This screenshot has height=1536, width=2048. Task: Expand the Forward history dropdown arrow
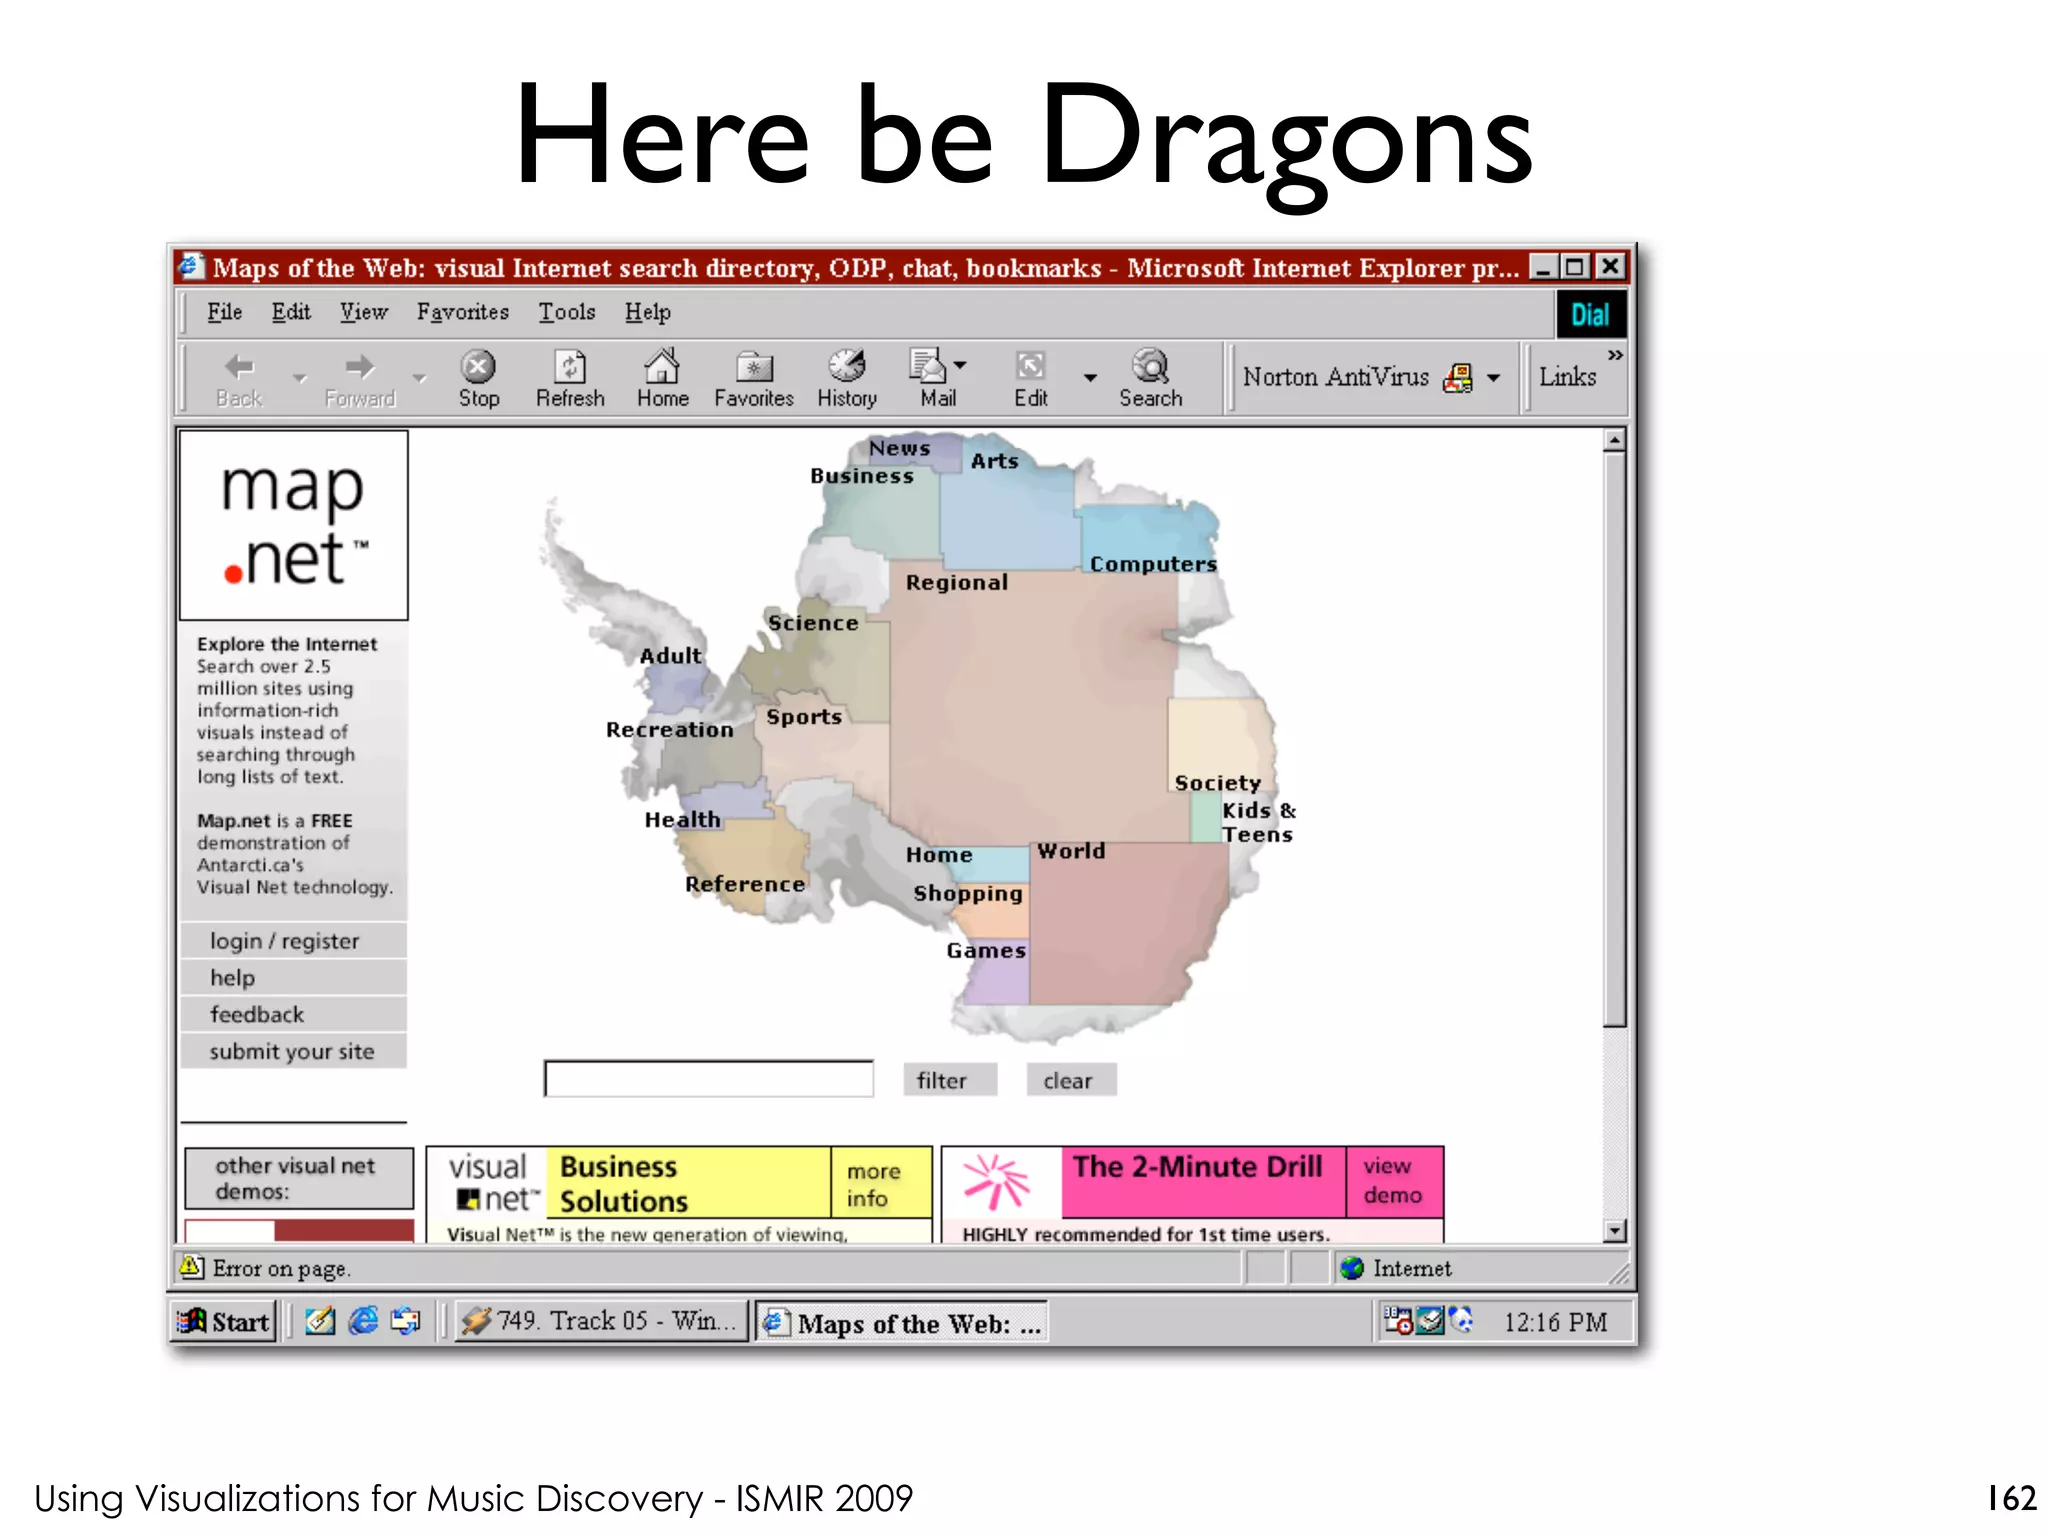point(420,378)
